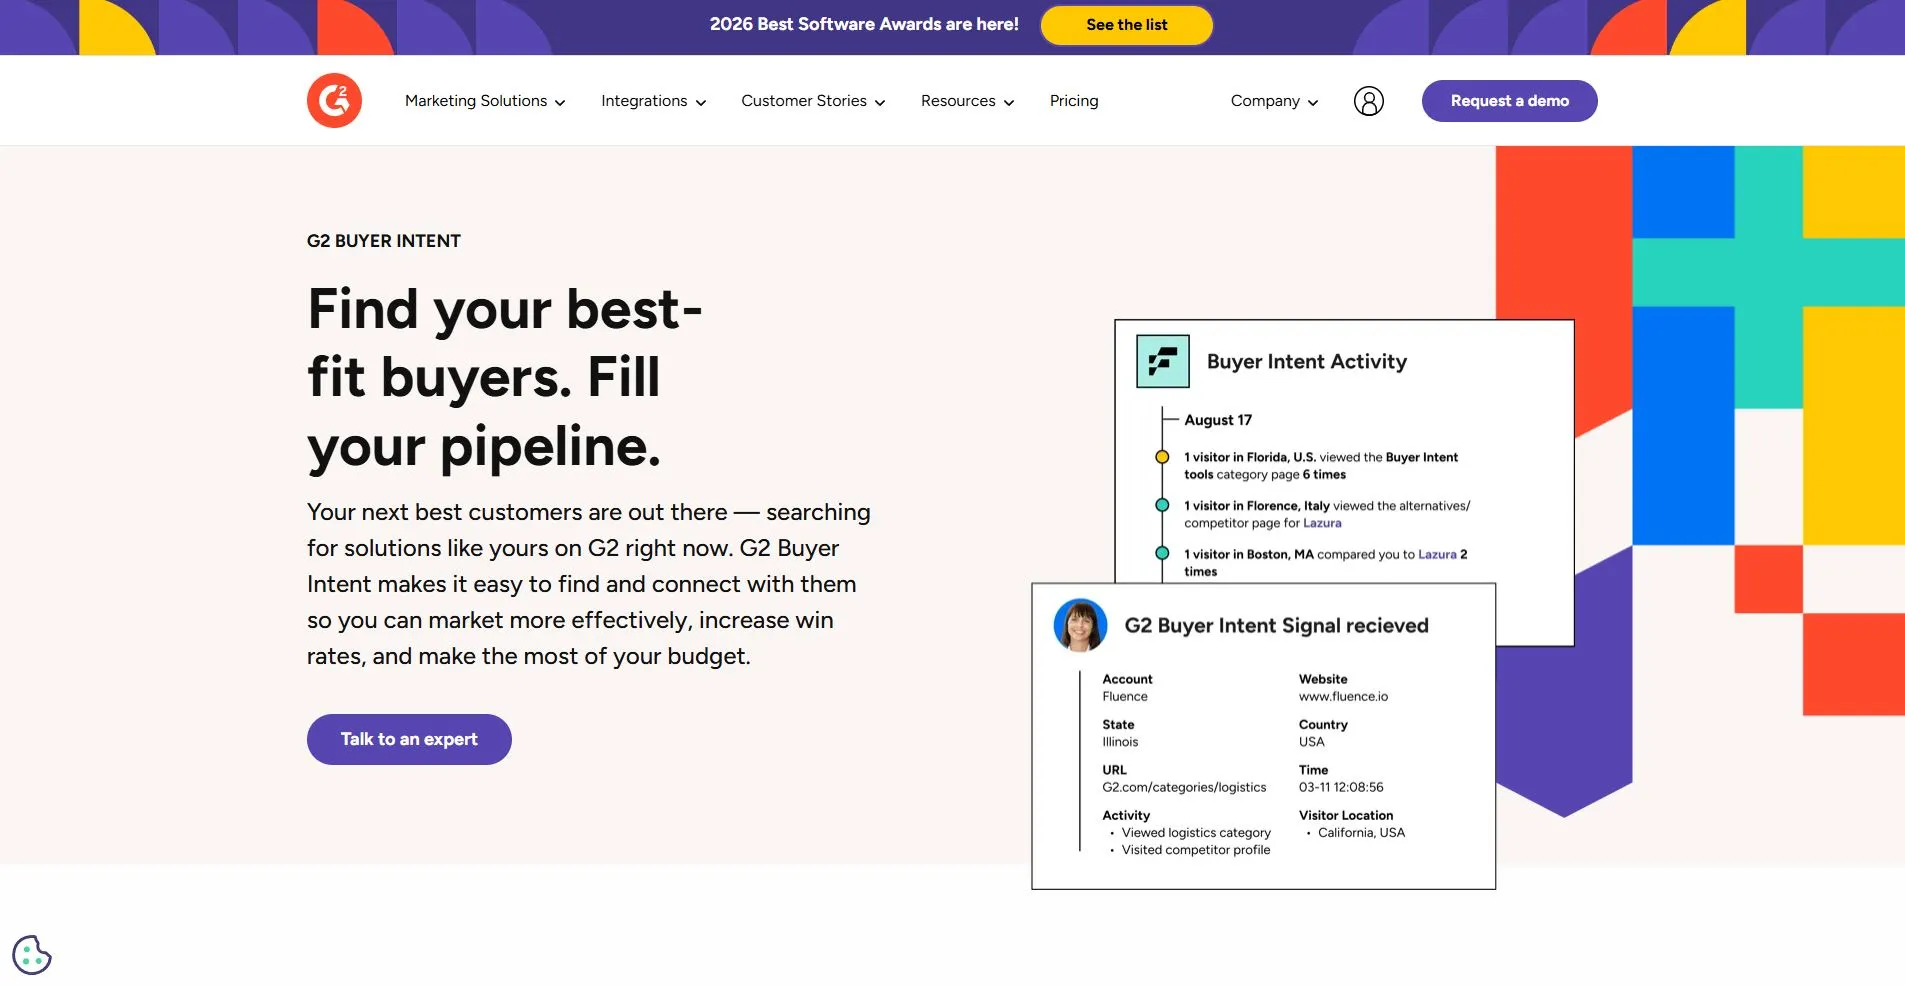Image resolution: width=1905 pixels, height=986 pixels.
Task: Open the user account profile icon
Action: coord(1368,101)
